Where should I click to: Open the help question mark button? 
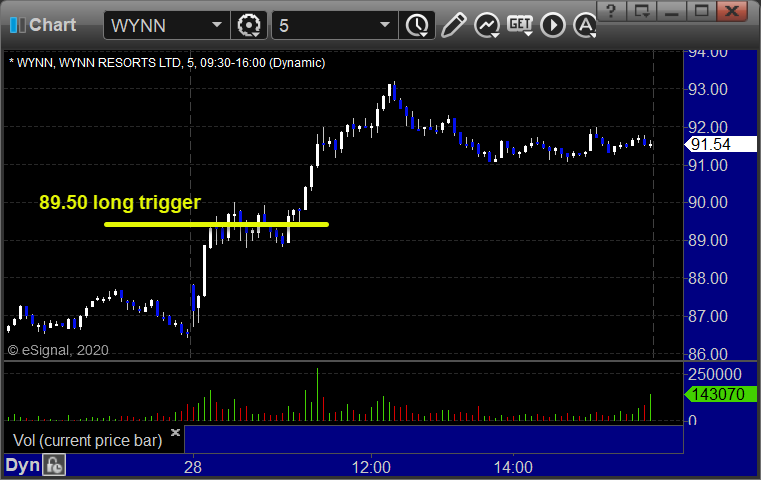611,11
